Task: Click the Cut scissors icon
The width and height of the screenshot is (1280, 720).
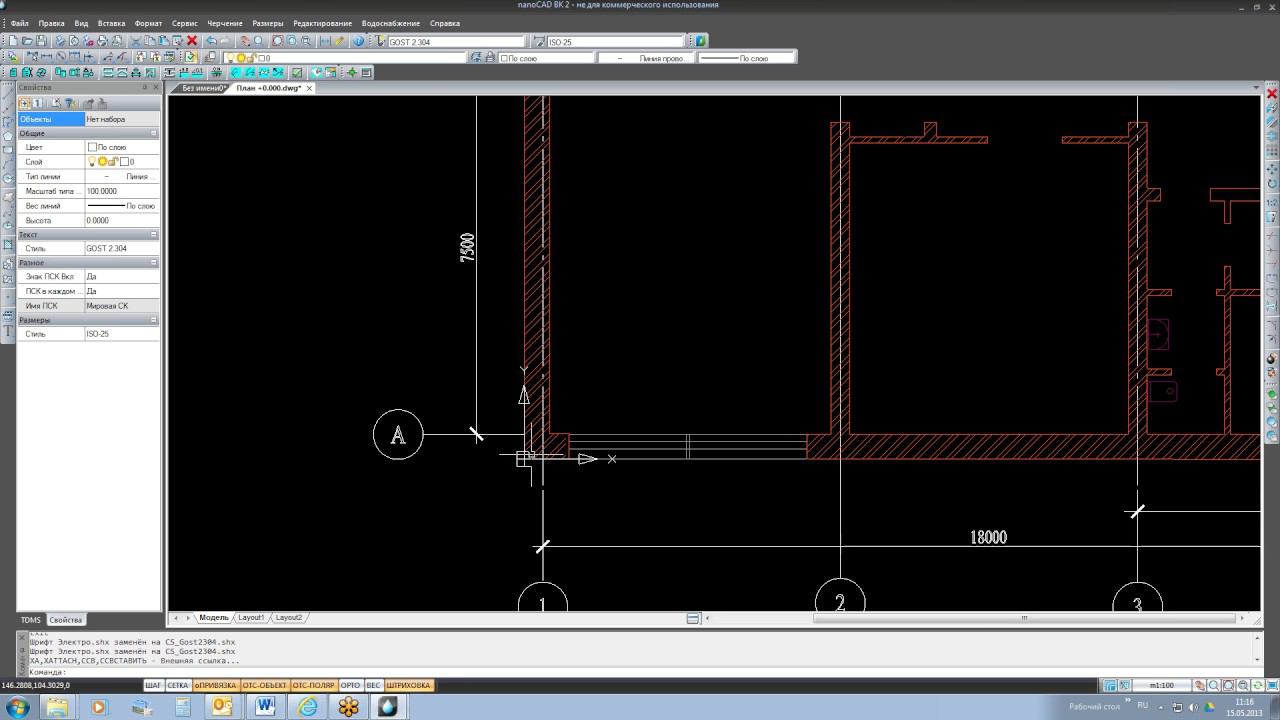Action: pos(135,41)
